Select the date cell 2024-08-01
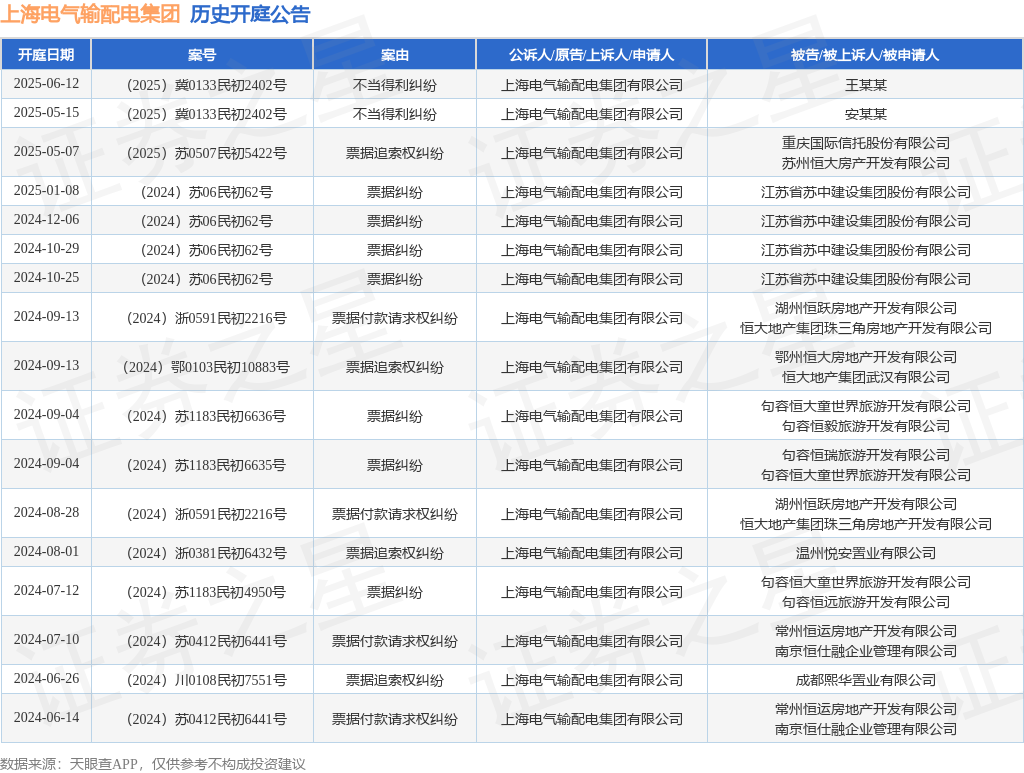 click(46, 552)
